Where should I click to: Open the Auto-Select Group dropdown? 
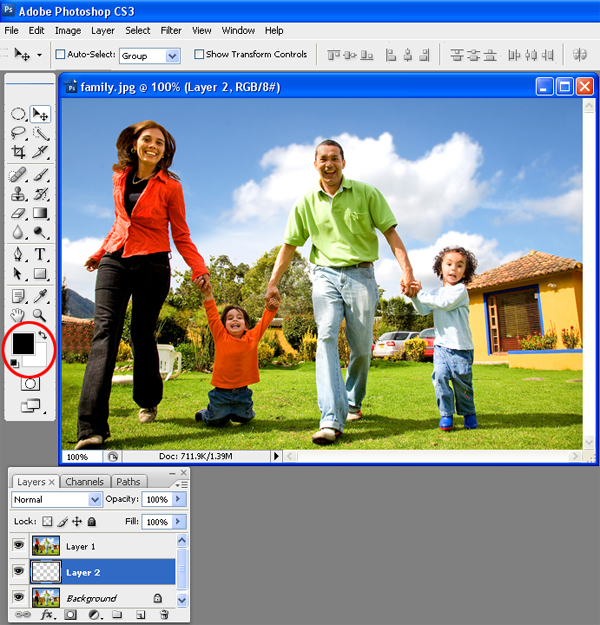click(x=150, y=55)
